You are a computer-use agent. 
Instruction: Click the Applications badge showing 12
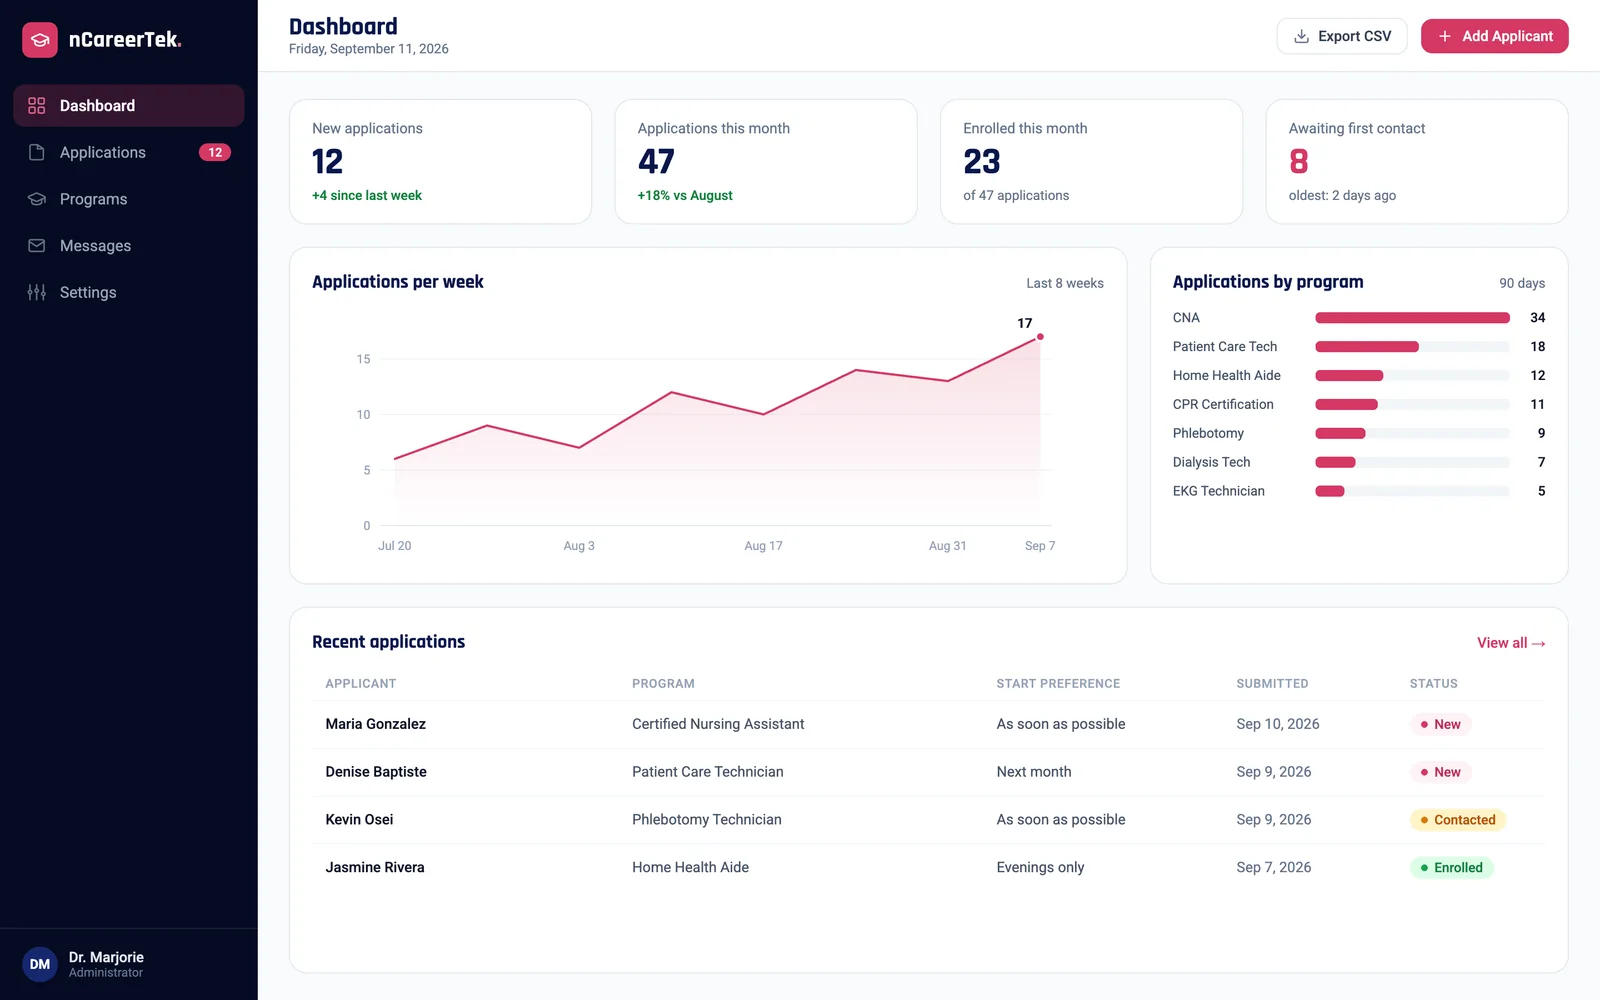click(215, 152)
